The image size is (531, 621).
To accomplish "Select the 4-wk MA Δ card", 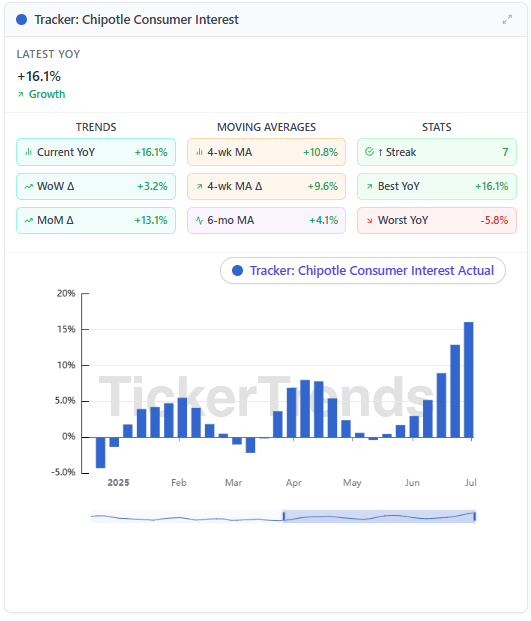I will (266, 186).
